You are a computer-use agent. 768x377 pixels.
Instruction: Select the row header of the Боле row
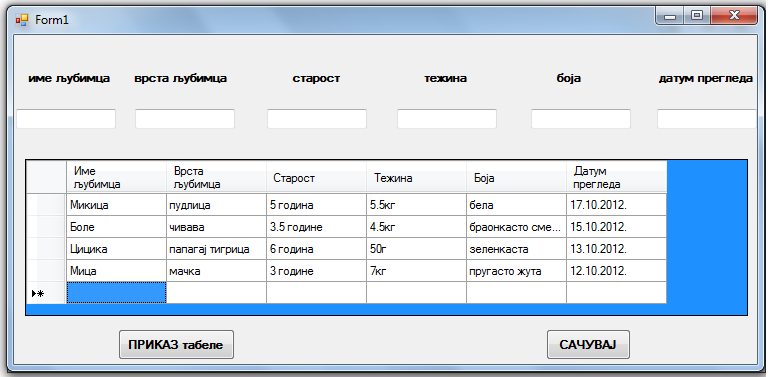46,227
